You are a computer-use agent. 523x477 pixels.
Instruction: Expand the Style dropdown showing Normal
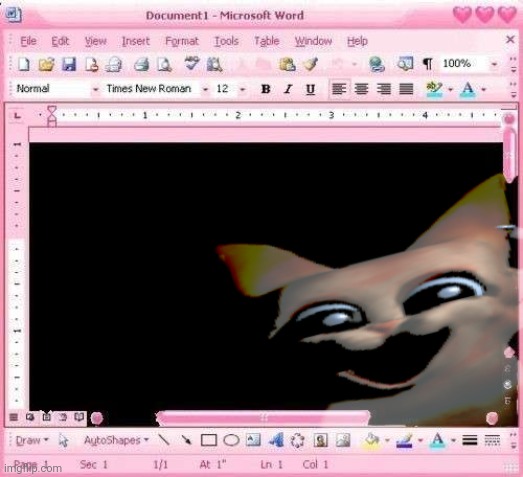[x=96, y=89]
